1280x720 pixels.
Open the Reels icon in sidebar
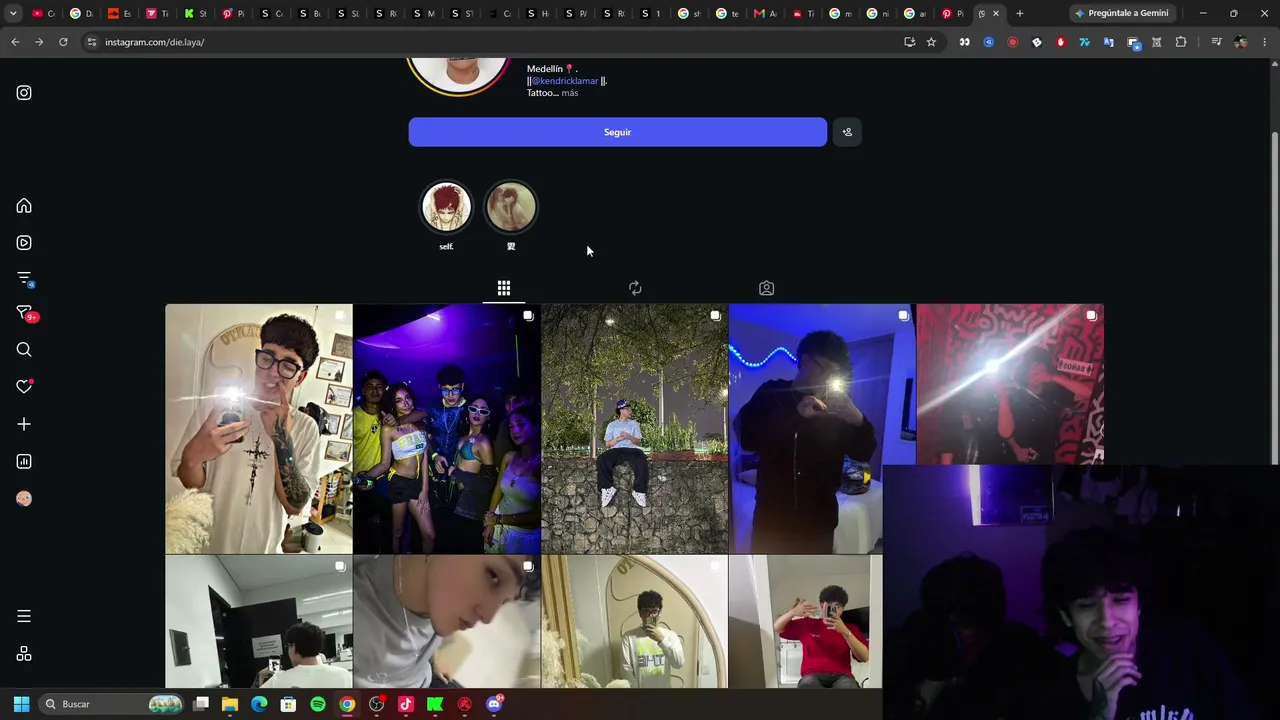point(24,243)
